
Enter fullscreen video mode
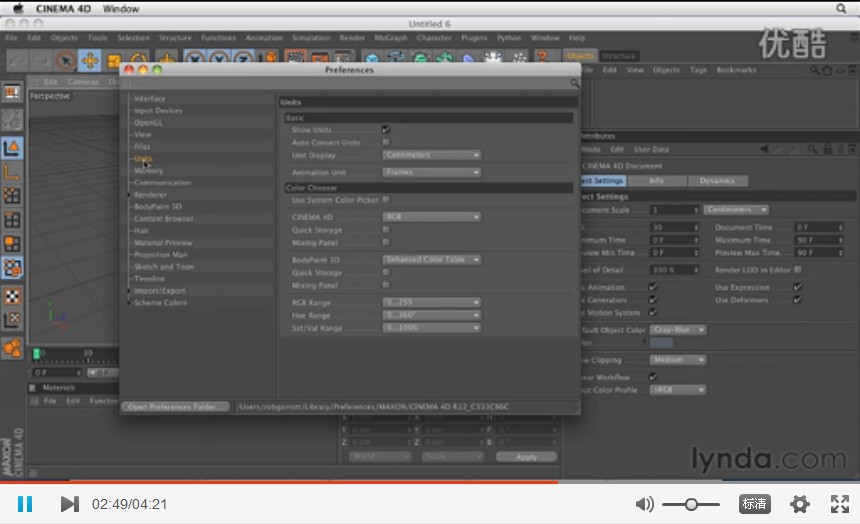pos(840,504)
